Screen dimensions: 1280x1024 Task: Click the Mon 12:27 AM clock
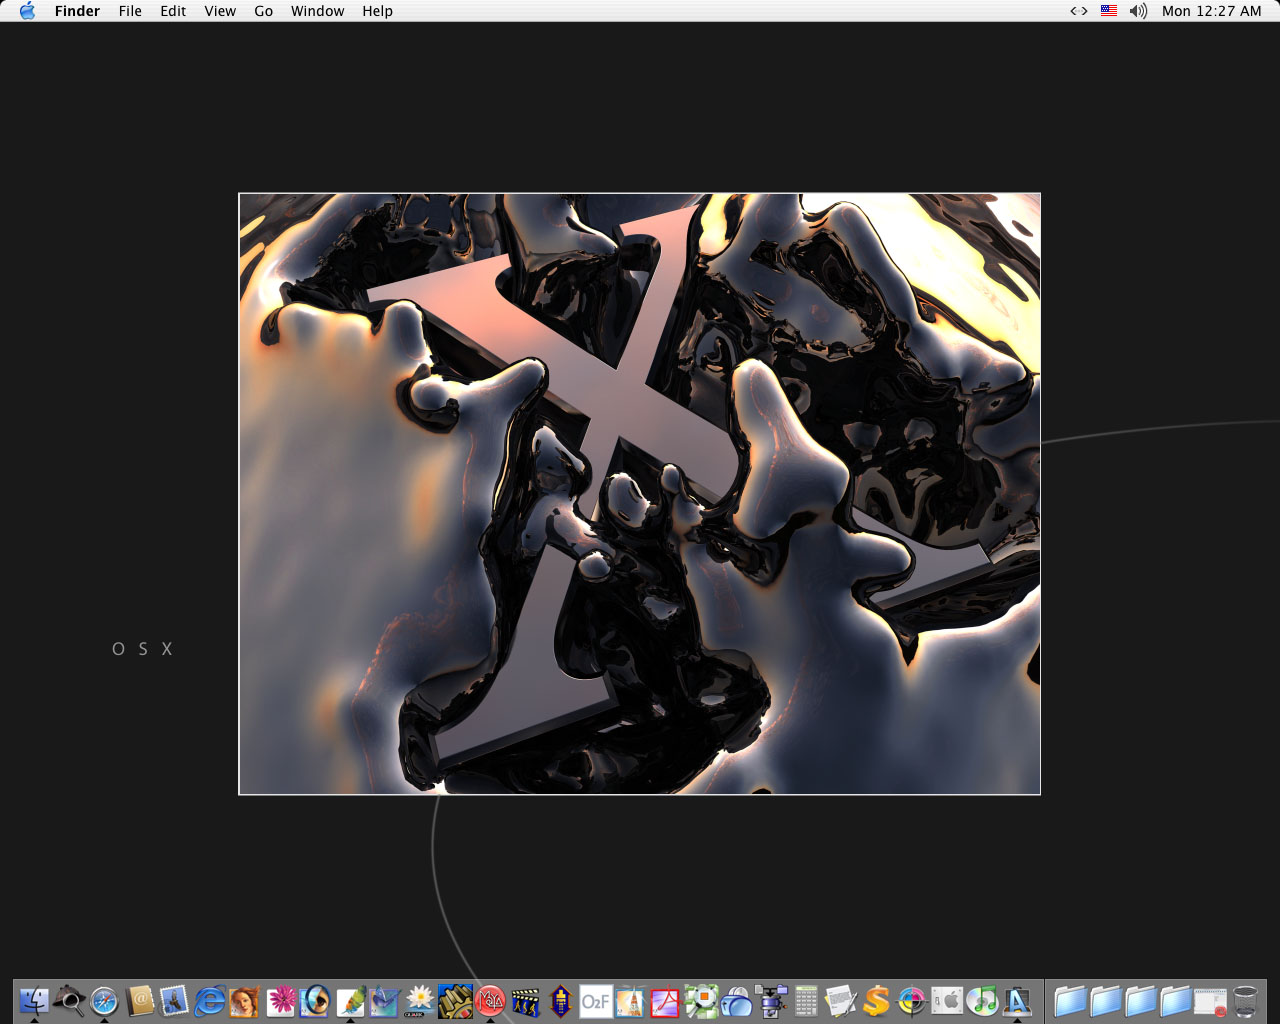tap(1211, 11)
